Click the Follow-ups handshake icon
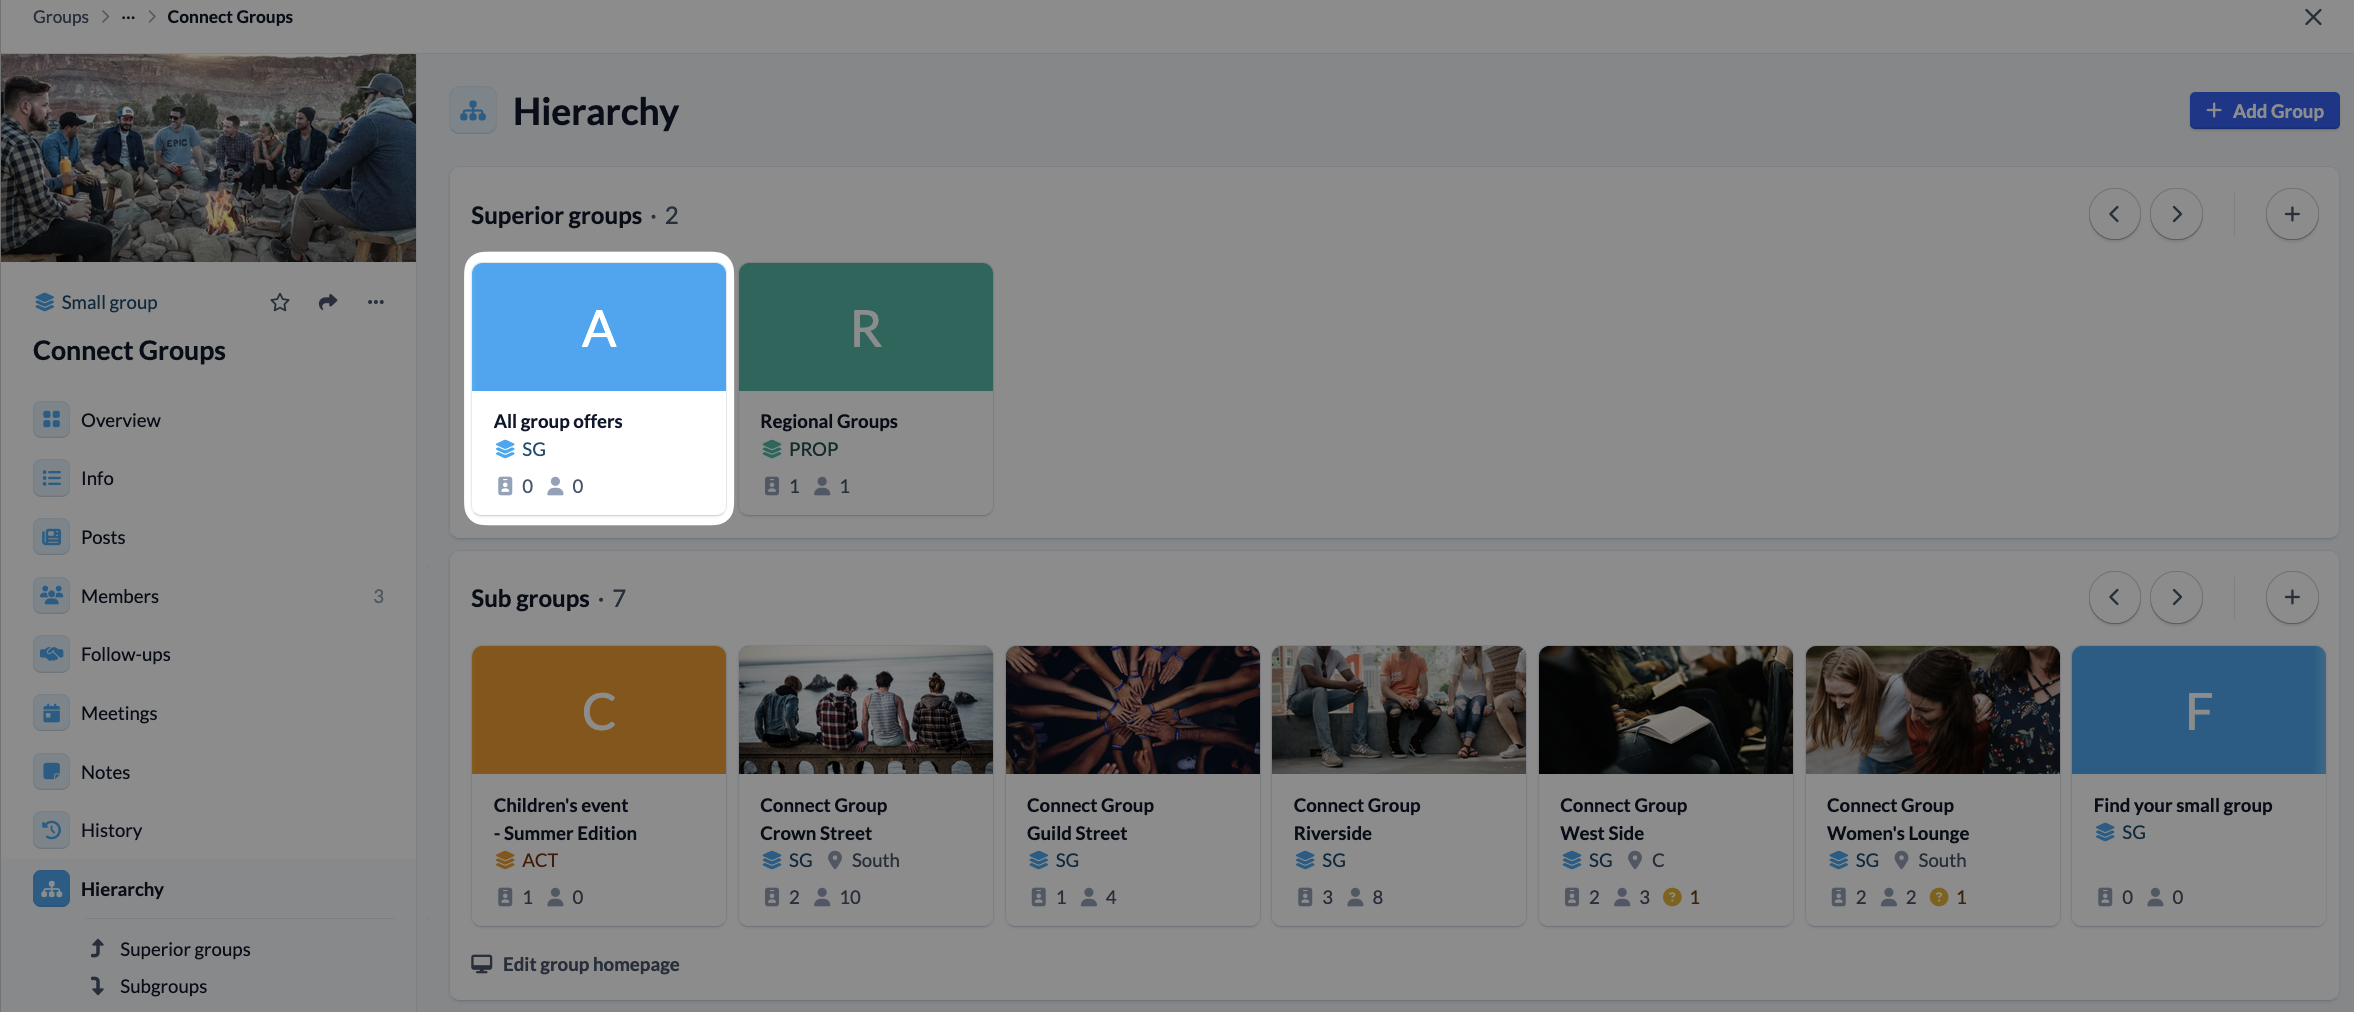The width and height of the screenshot is (2354, 1012). 52,654
